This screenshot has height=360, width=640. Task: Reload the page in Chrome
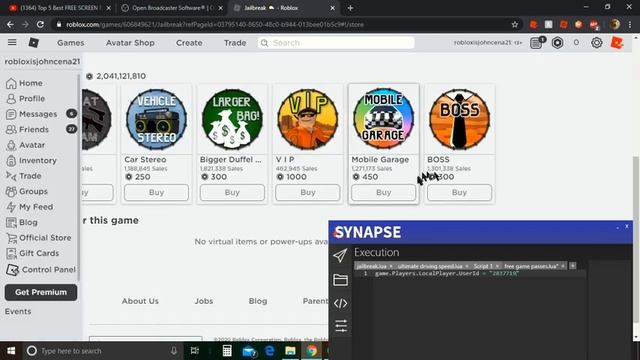[x=40, y=24]
